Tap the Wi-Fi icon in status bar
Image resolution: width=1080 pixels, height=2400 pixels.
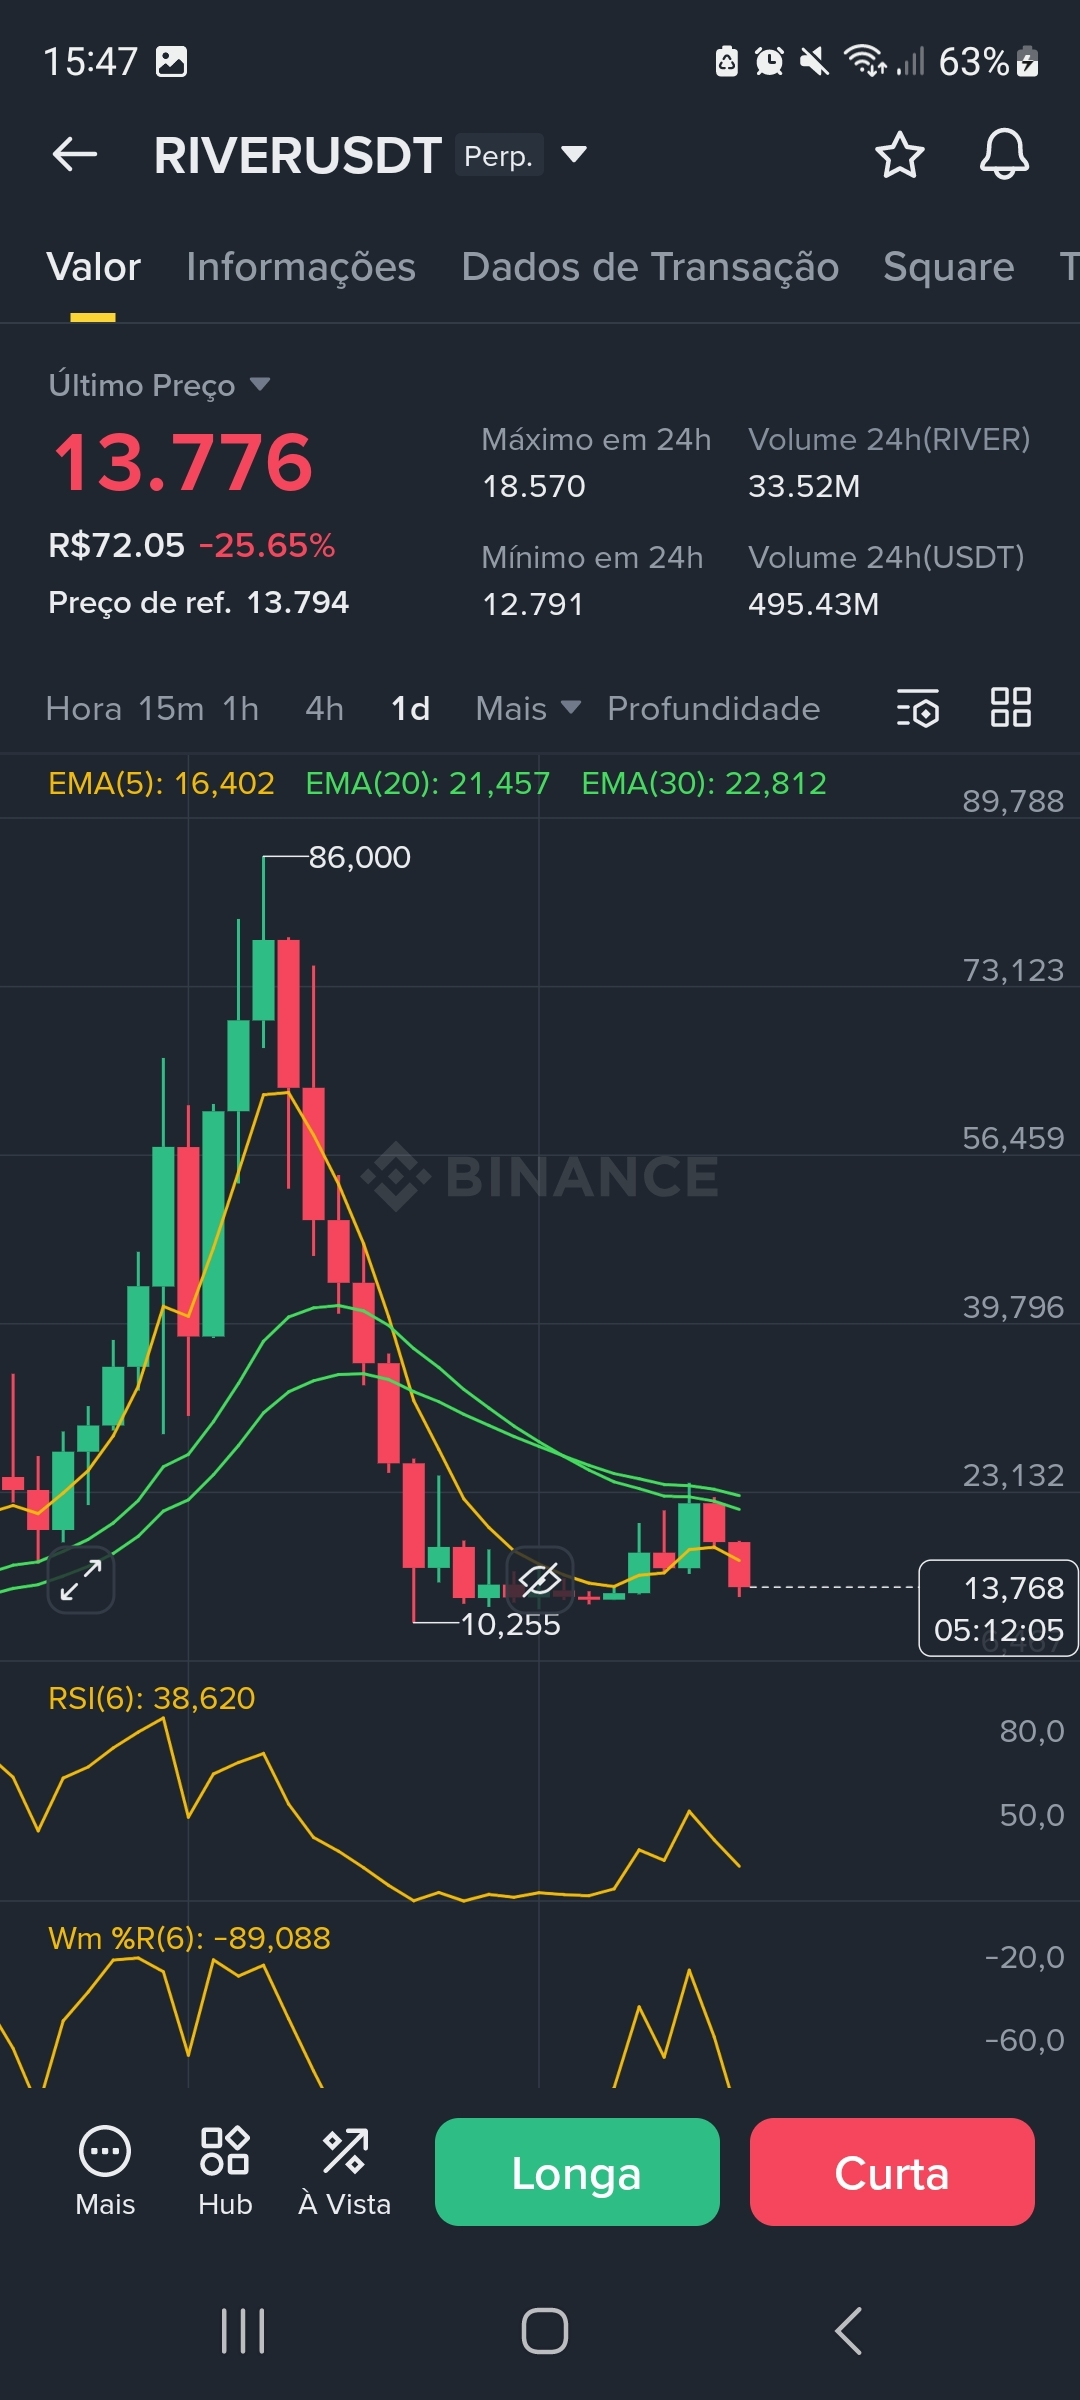pos(866,61)
